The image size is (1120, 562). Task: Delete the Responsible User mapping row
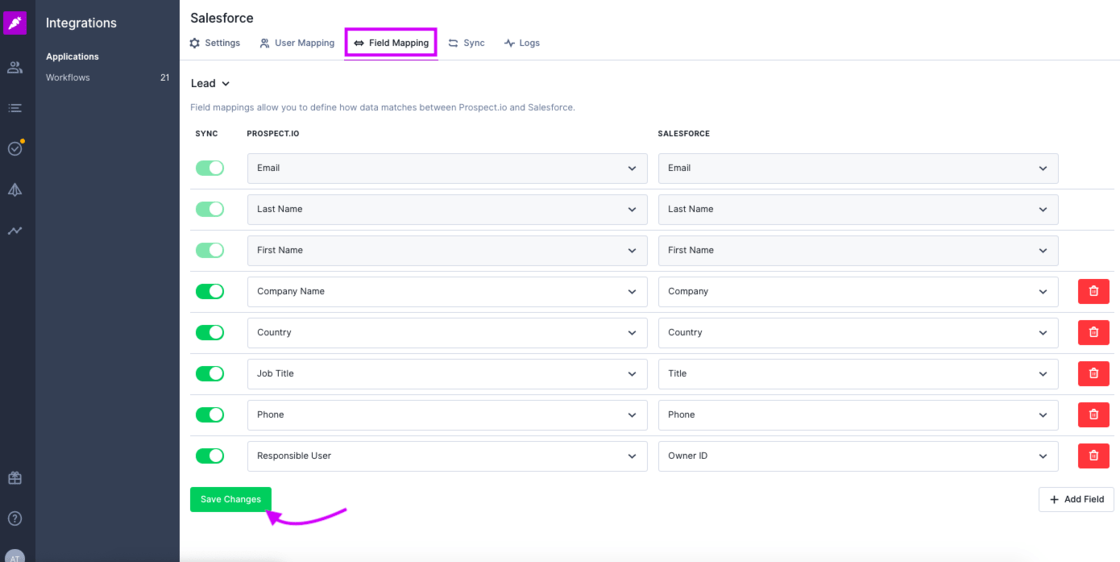(1094, 456)
